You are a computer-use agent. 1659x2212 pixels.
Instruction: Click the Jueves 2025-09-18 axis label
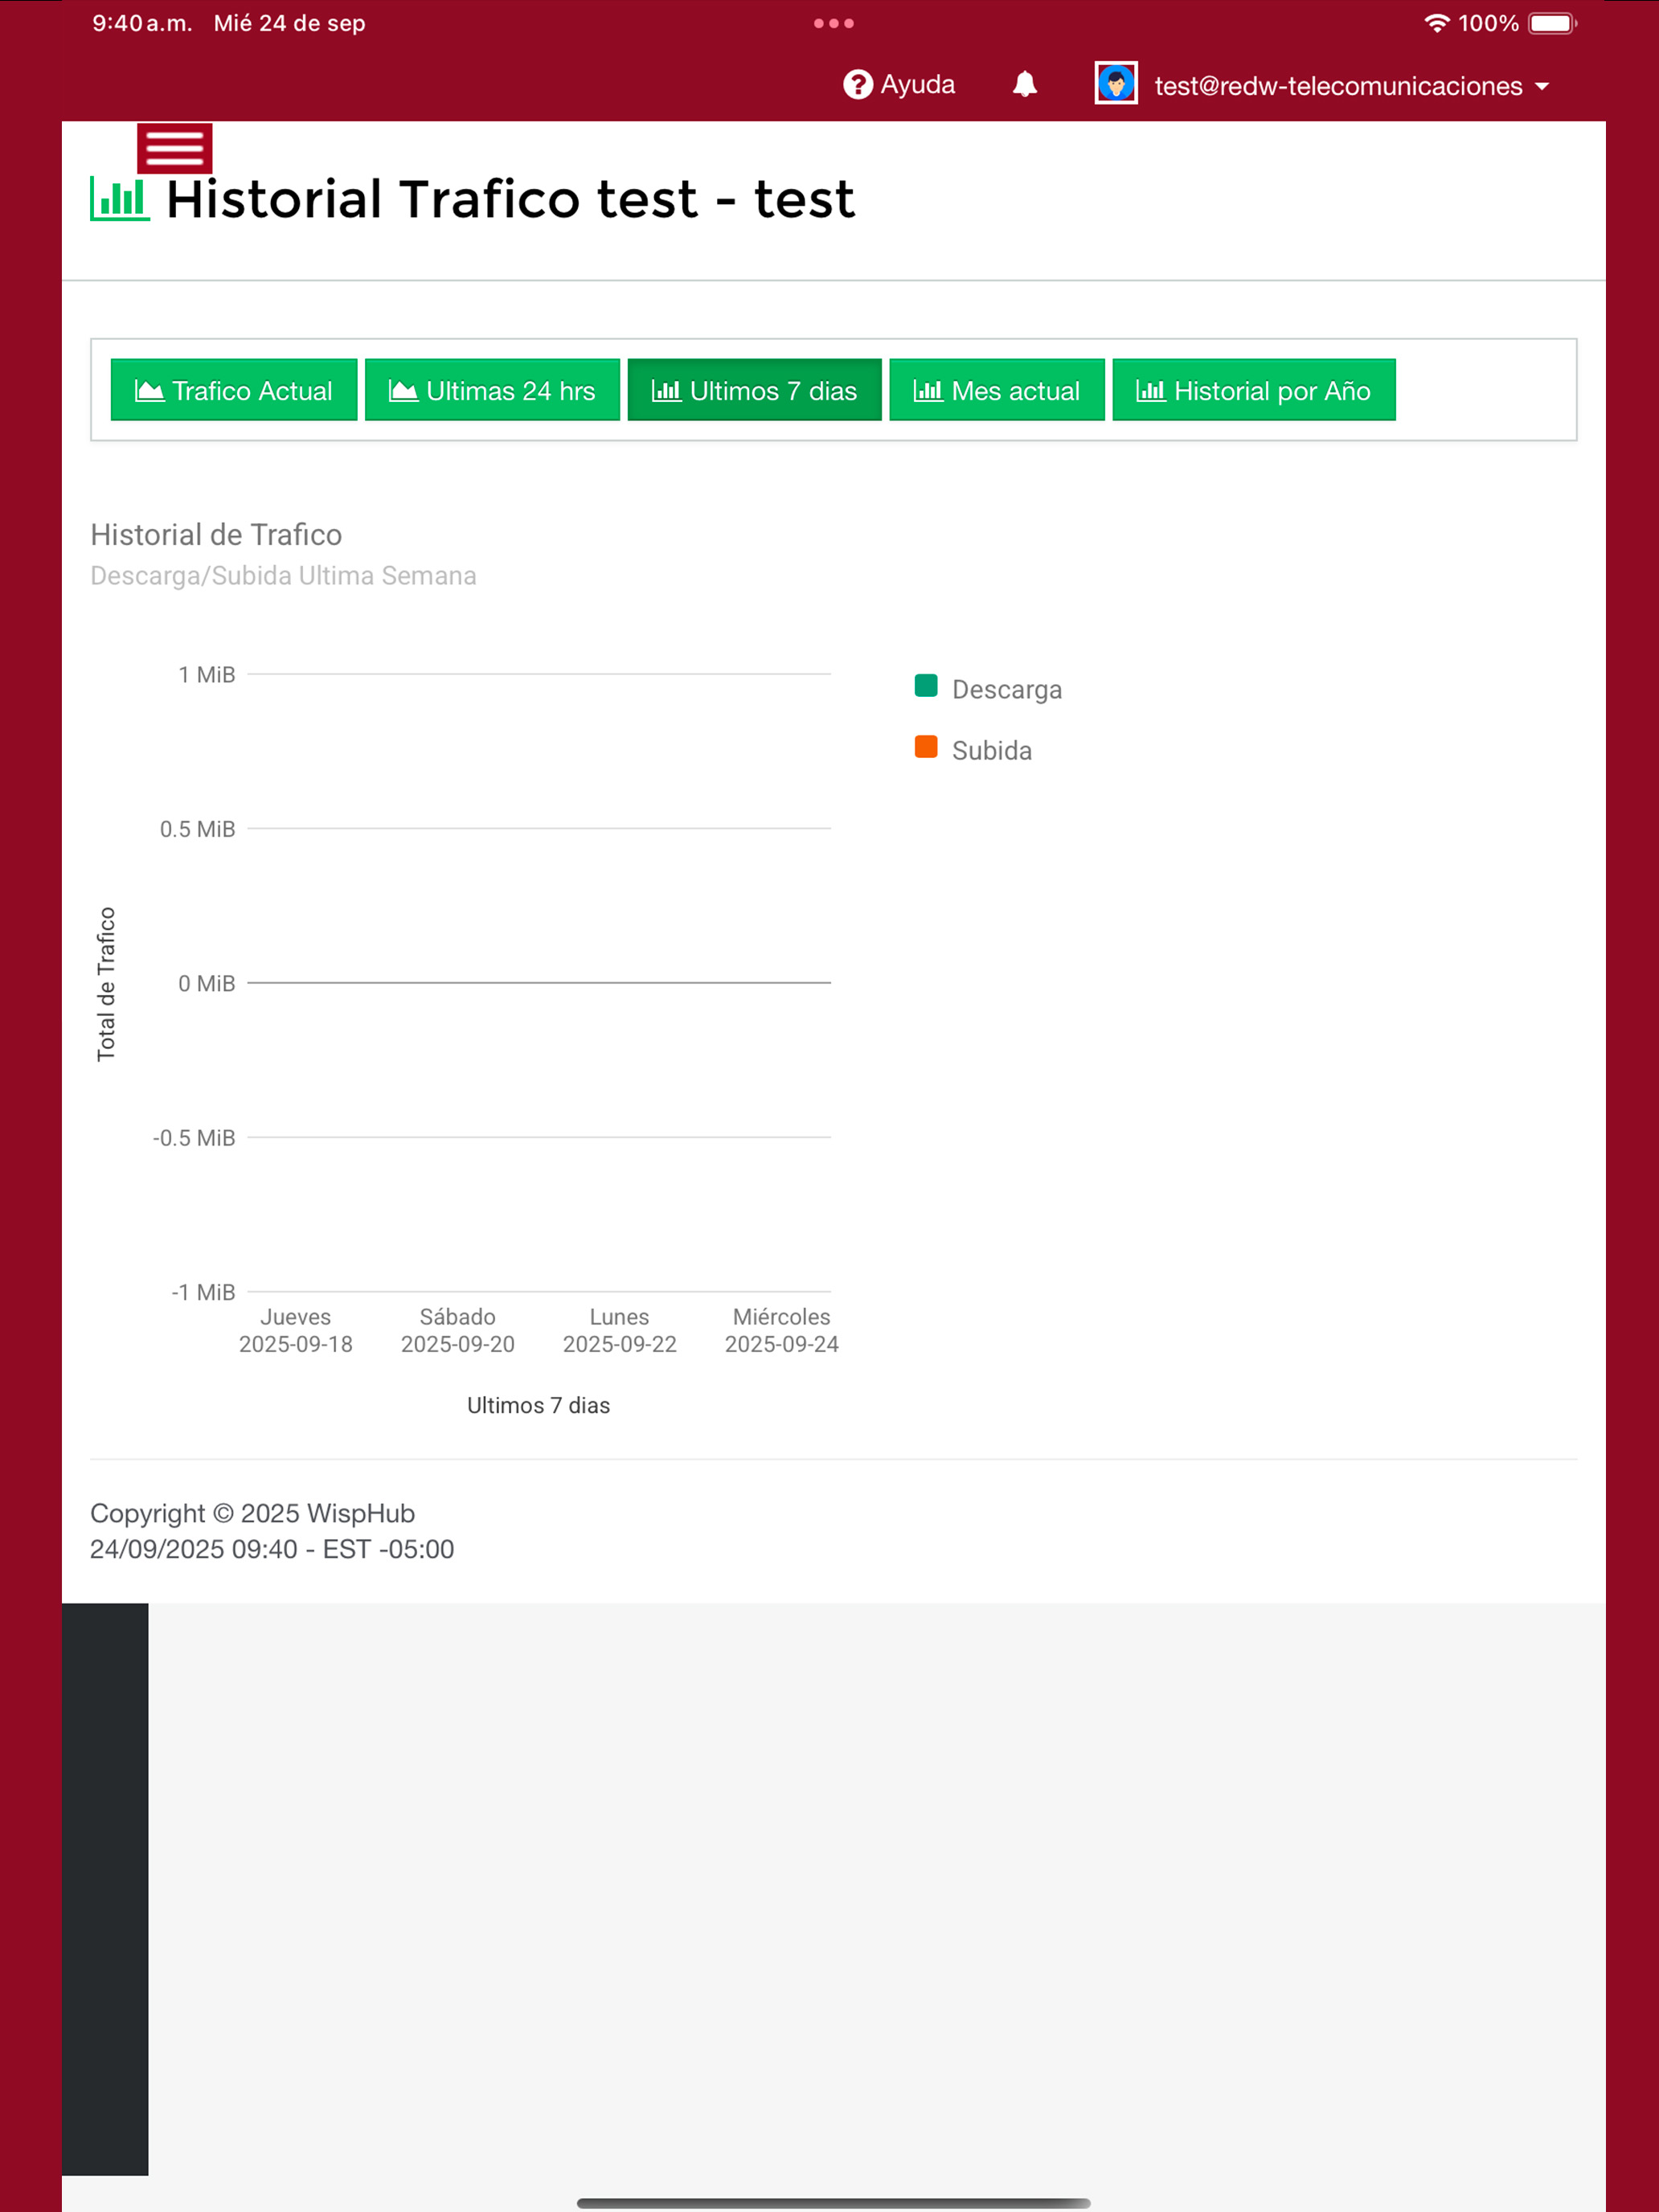[x=295, y=1330]
